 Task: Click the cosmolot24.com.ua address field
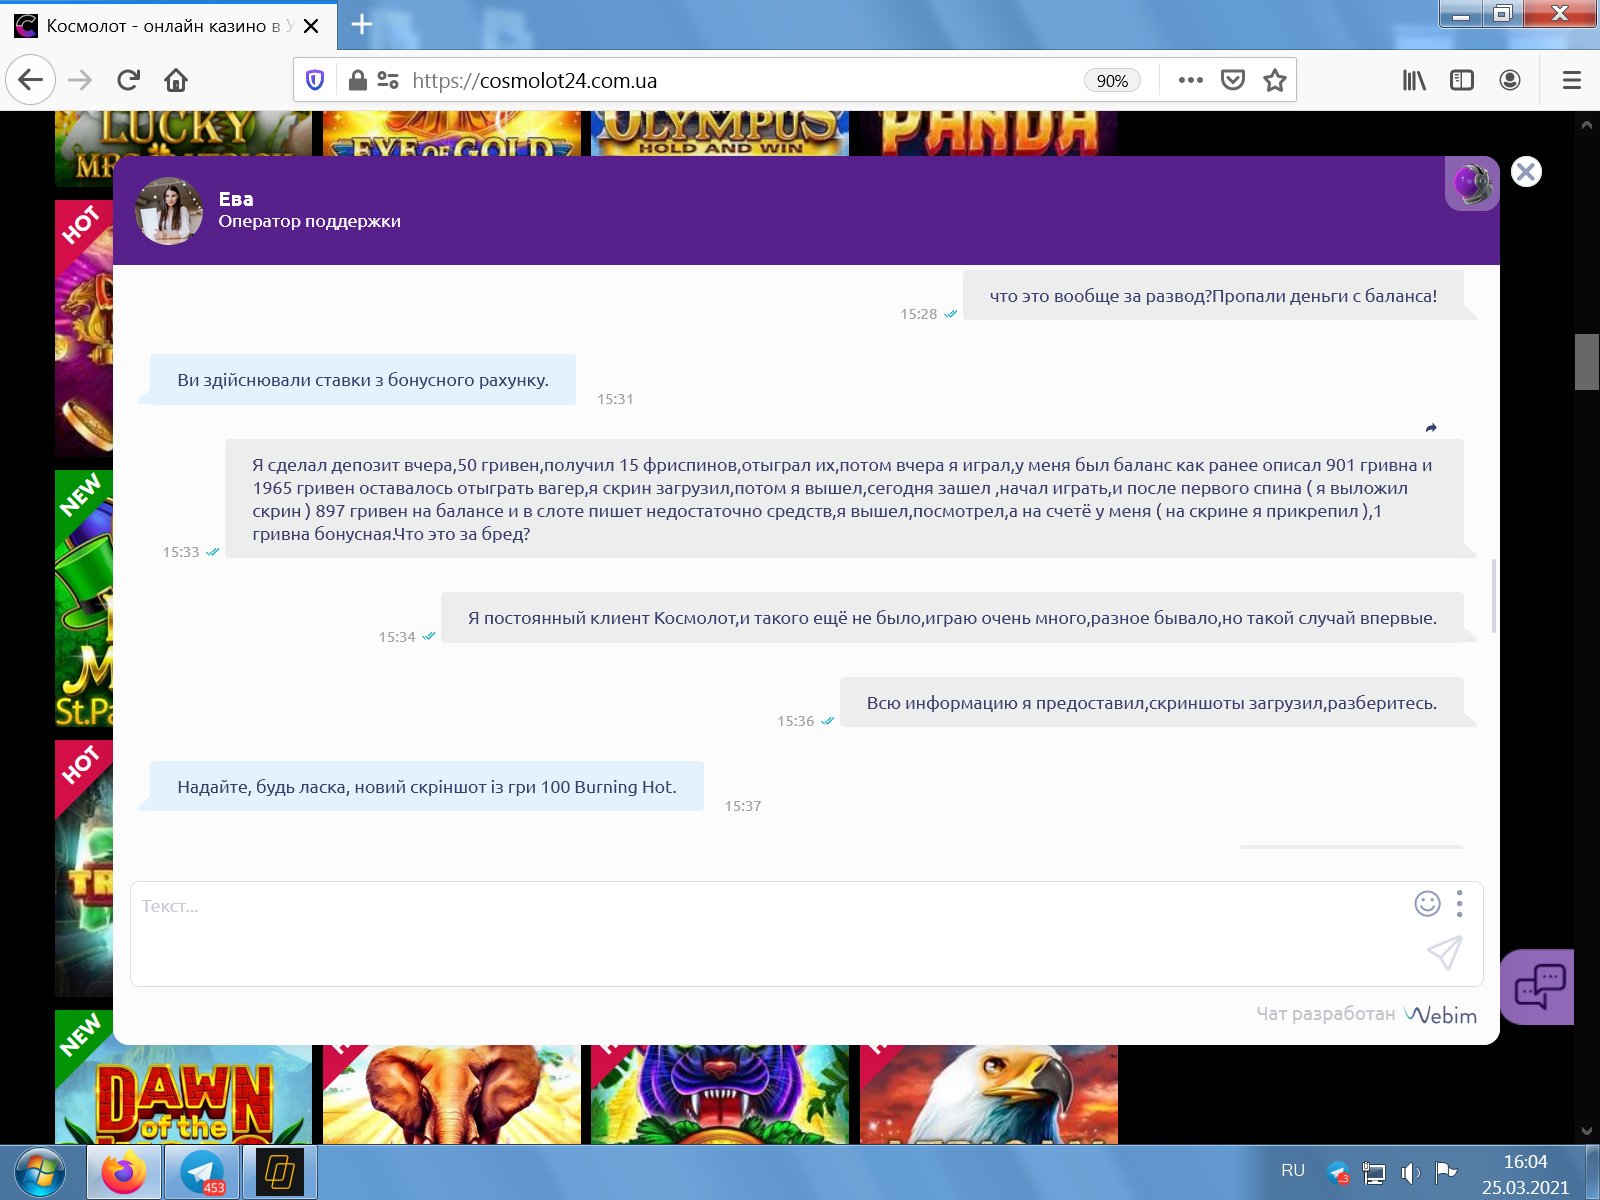coord(740,80)
